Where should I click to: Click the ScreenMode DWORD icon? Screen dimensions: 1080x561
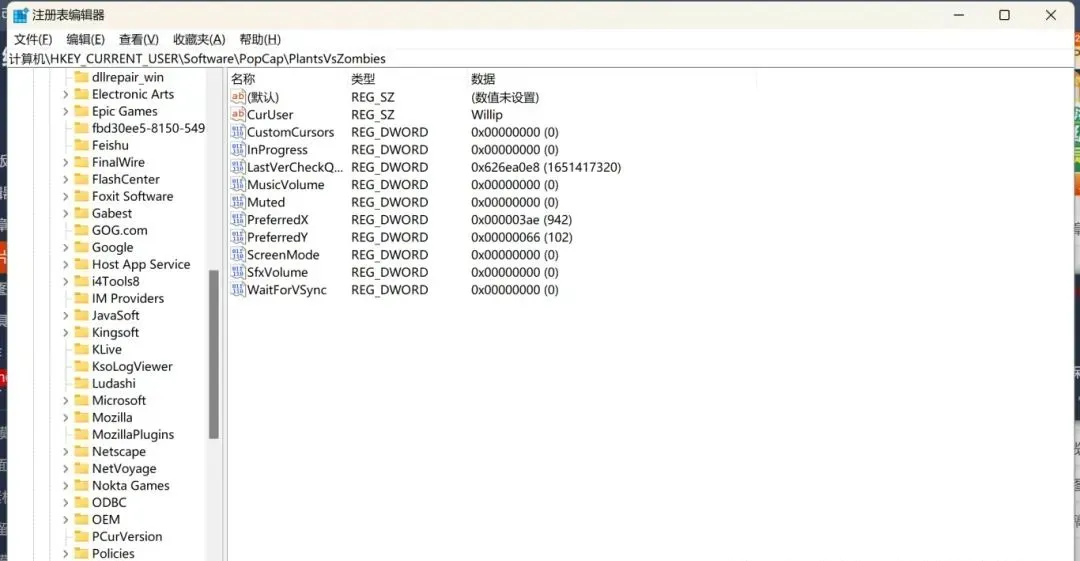[x=238, y=255]
